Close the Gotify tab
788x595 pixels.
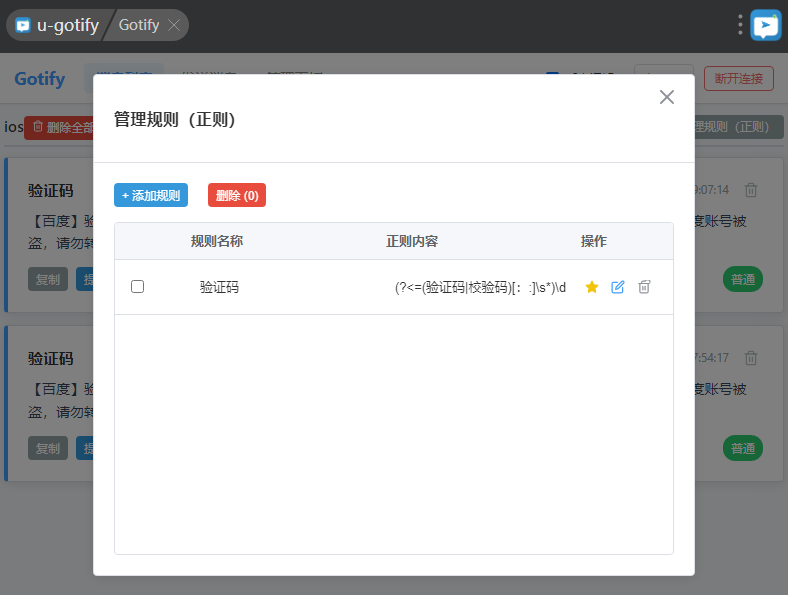[175, 25]
